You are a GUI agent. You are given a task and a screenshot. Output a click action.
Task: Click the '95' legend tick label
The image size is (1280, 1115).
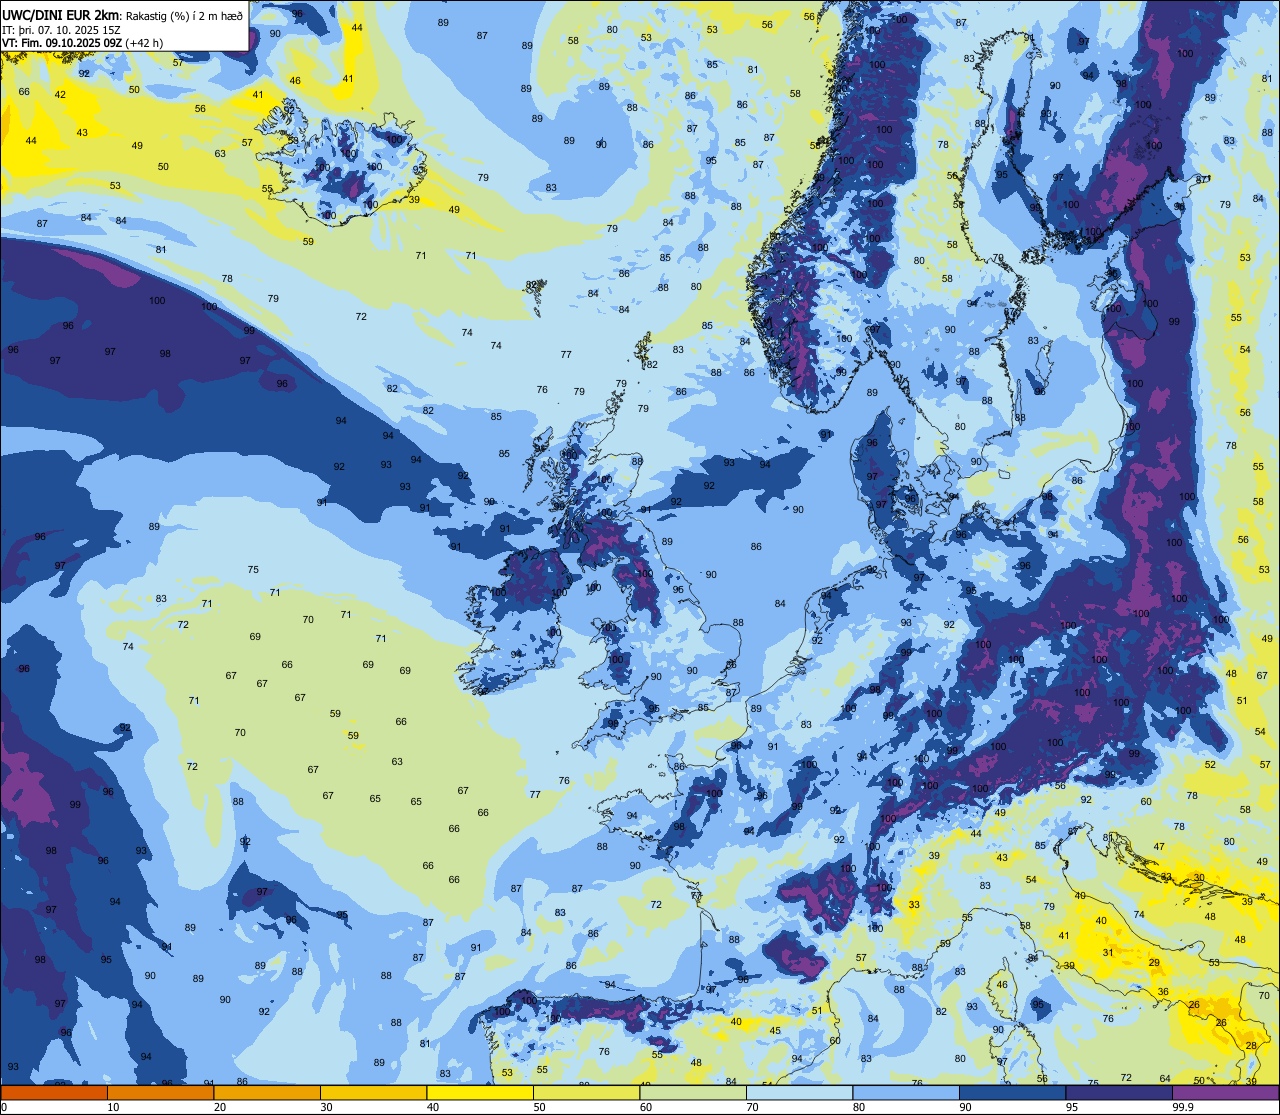click(x=1071, y=1107)
